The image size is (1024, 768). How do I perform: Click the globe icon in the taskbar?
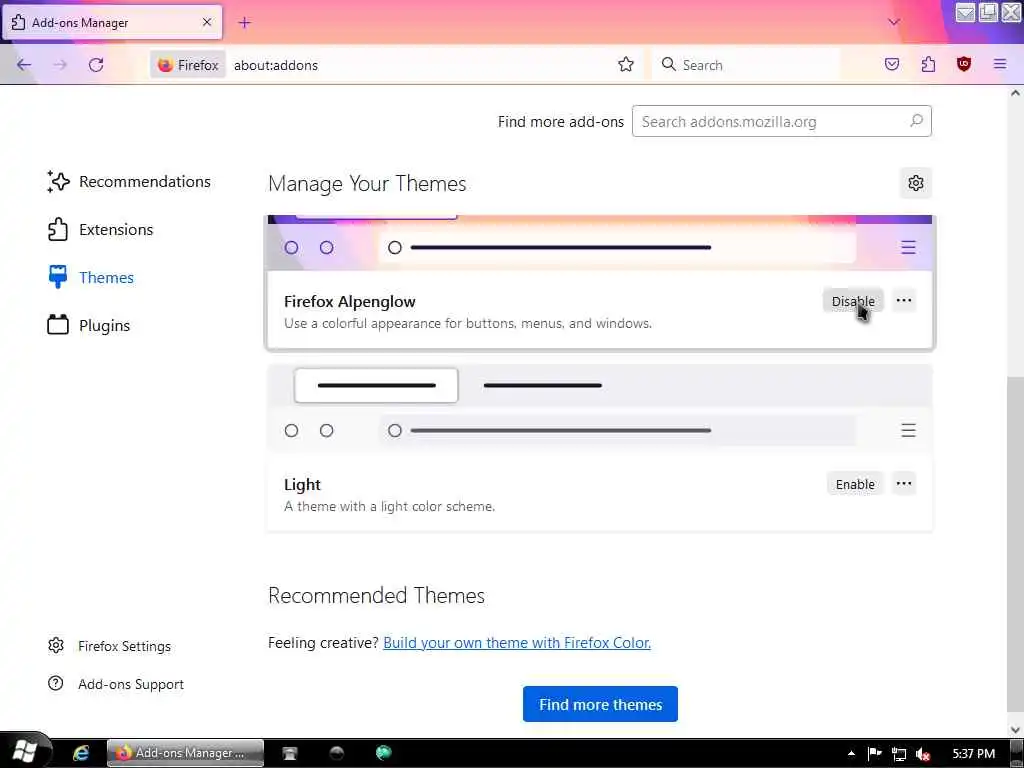[x=383, y=753]
